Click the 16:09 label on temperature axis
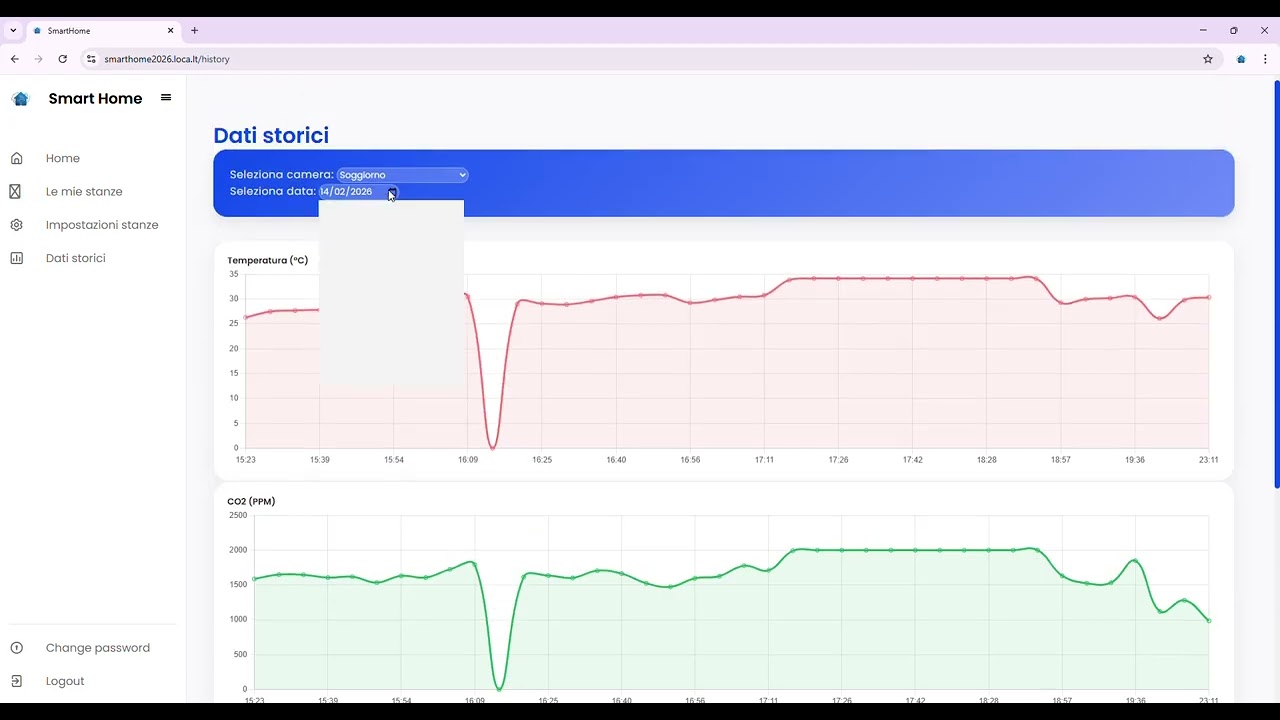This screenshot has width=1280, height=720. [468, 460]
